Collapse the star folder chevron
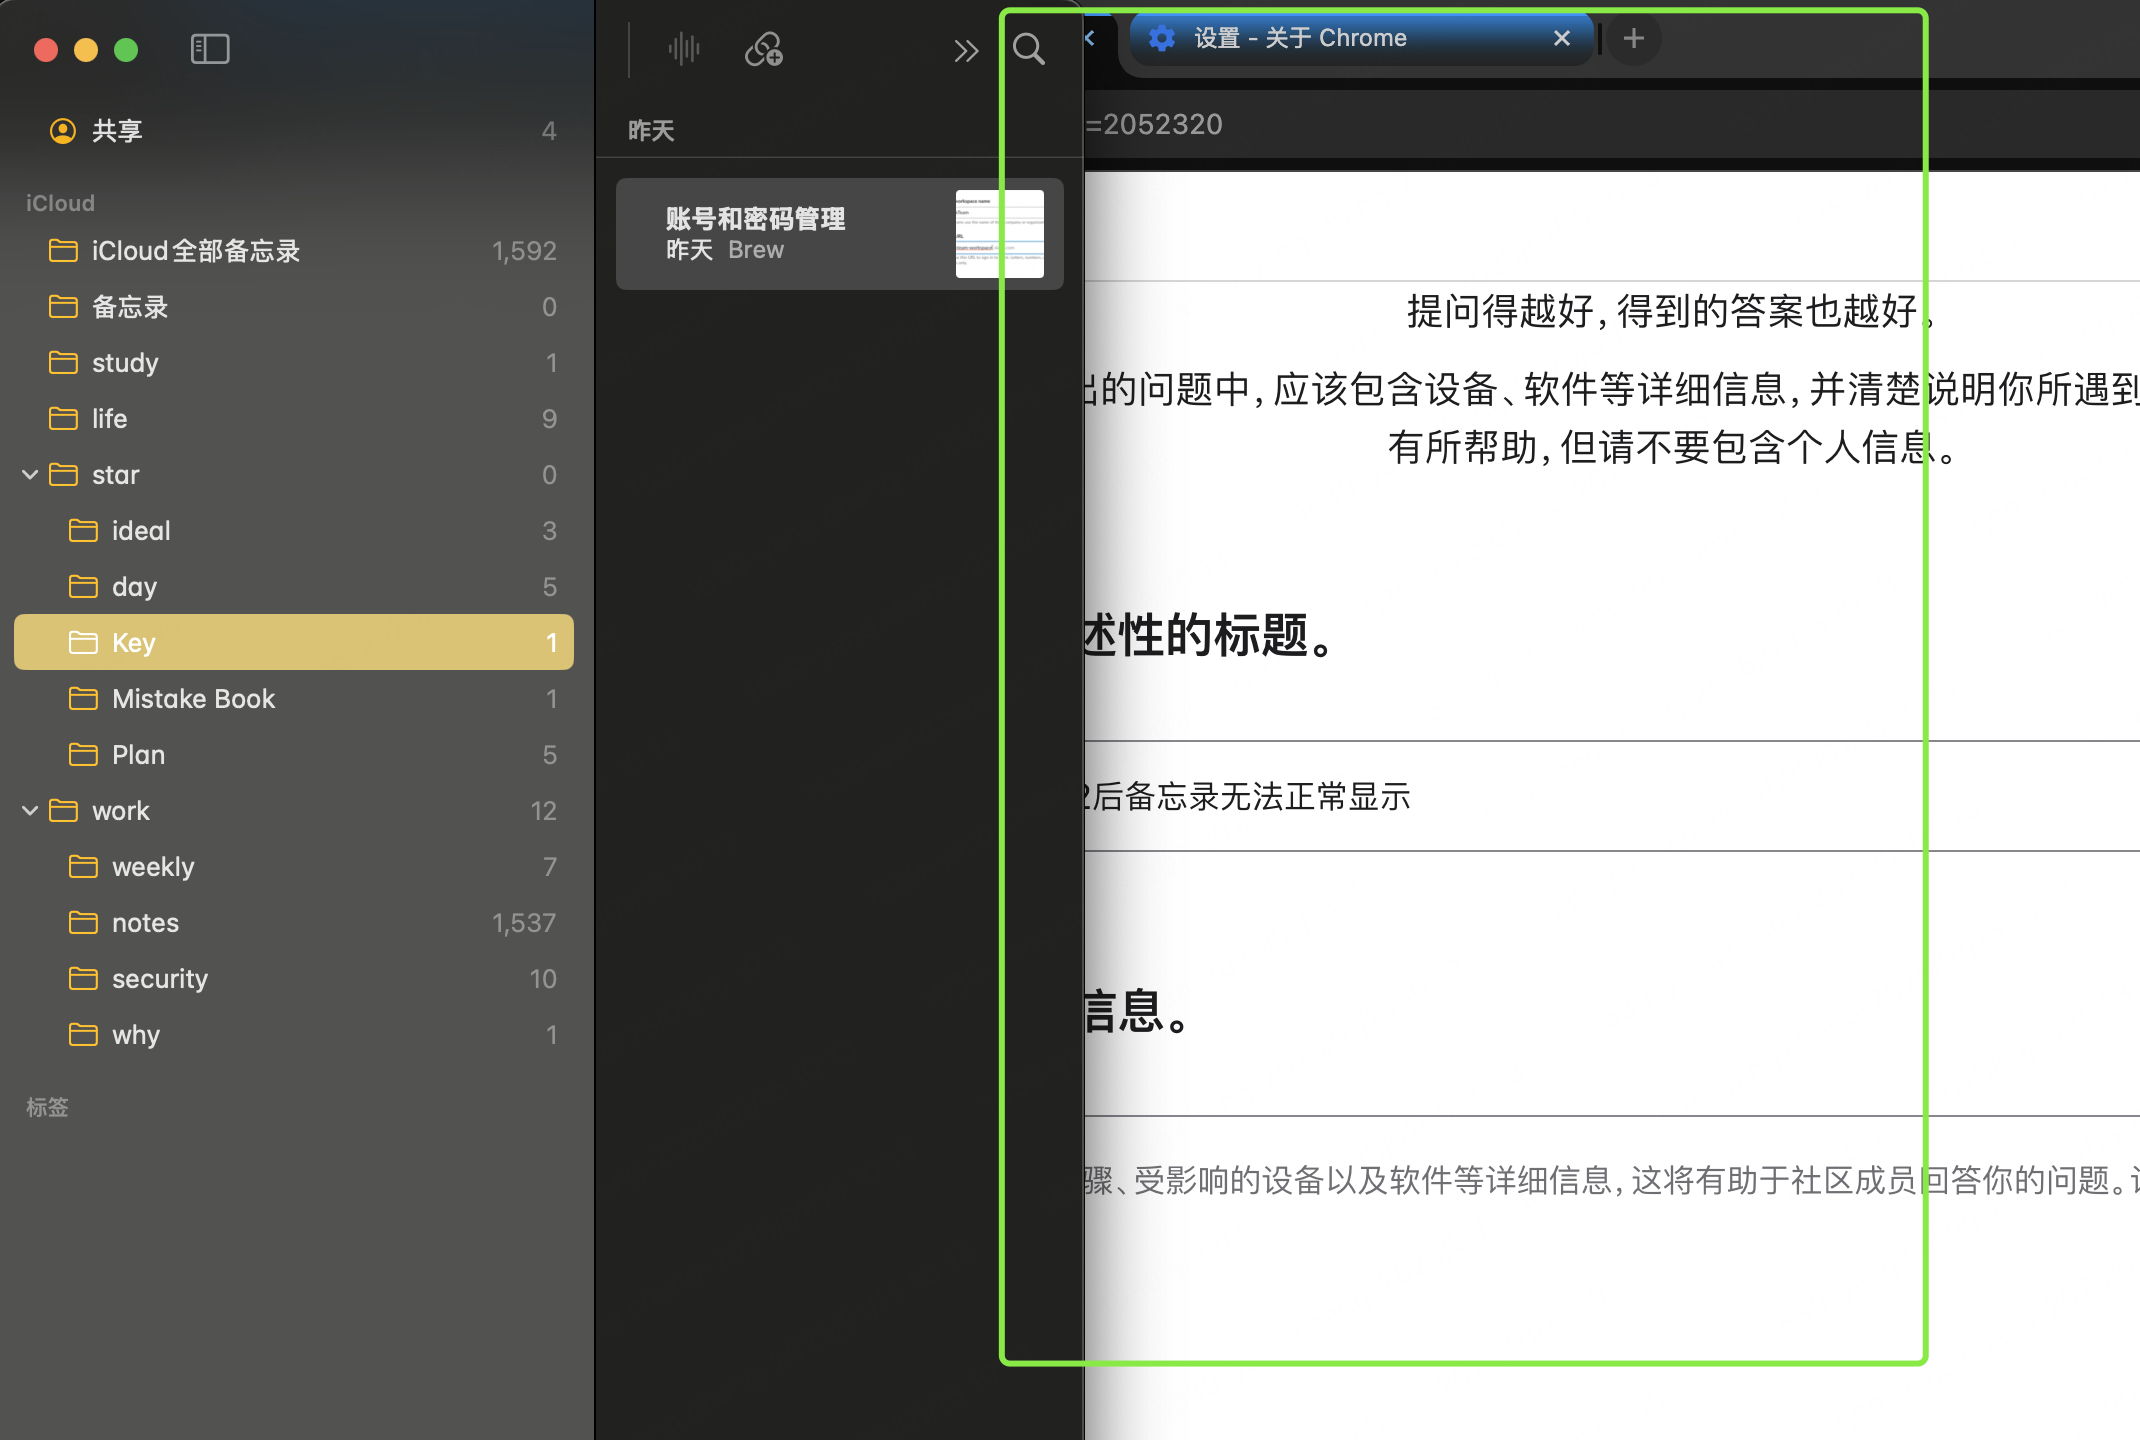Screen dimensions: 2140x1440 point(30,475)
